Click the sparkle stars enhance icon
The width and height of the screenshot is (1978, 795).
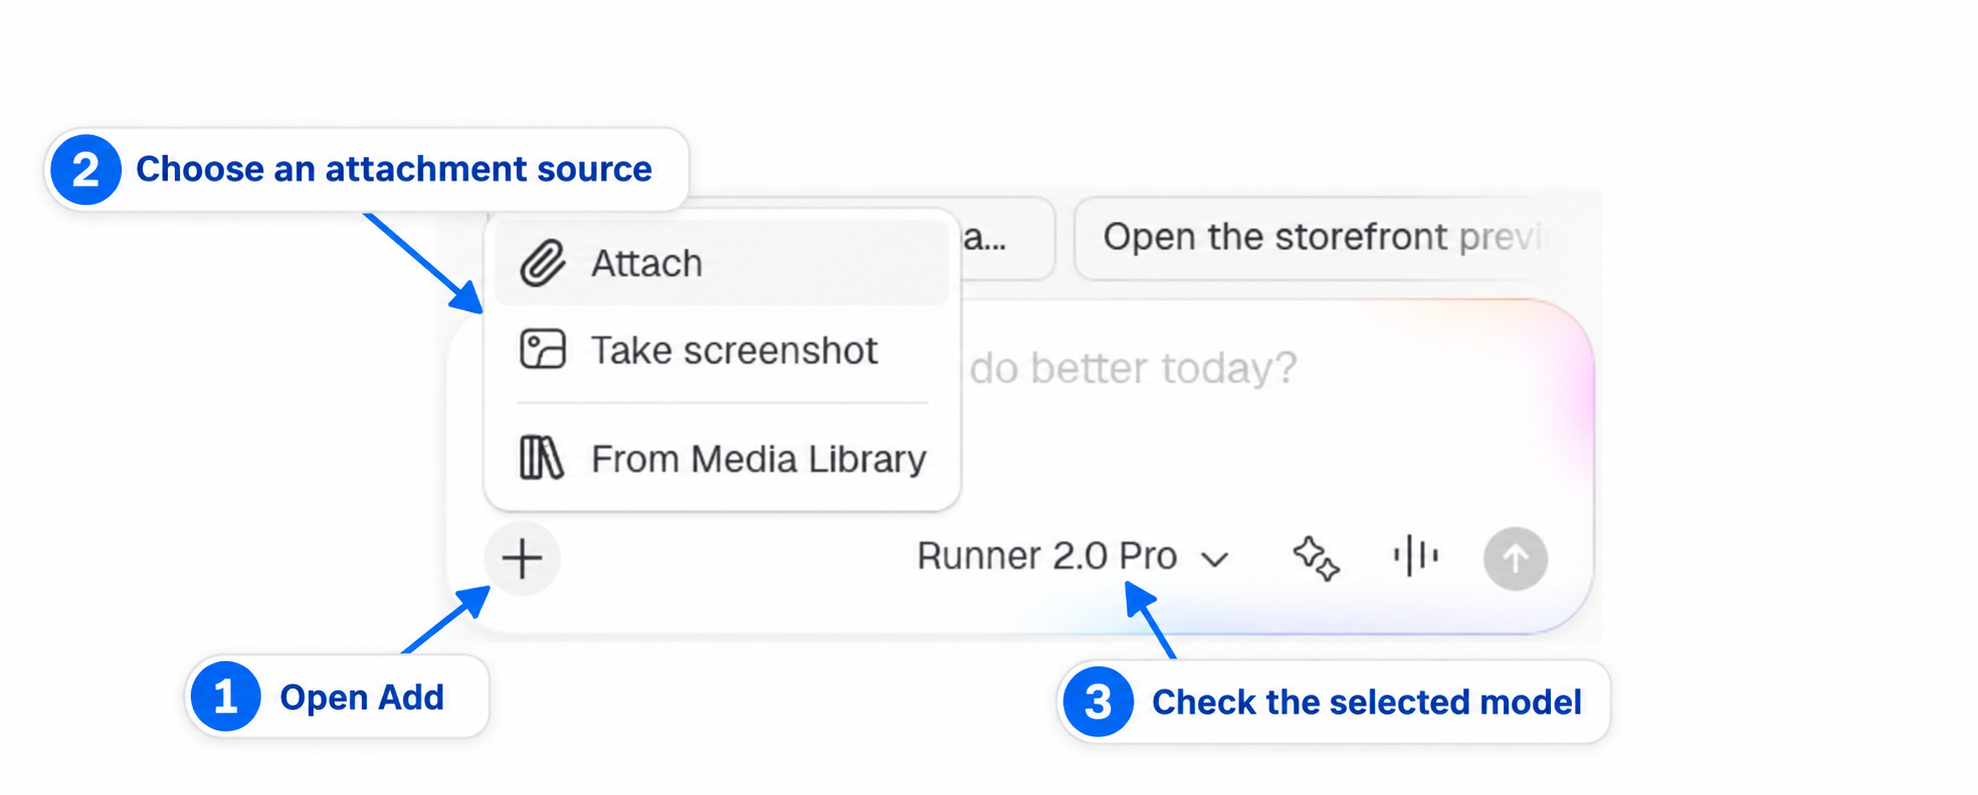tap(1316, 558)
